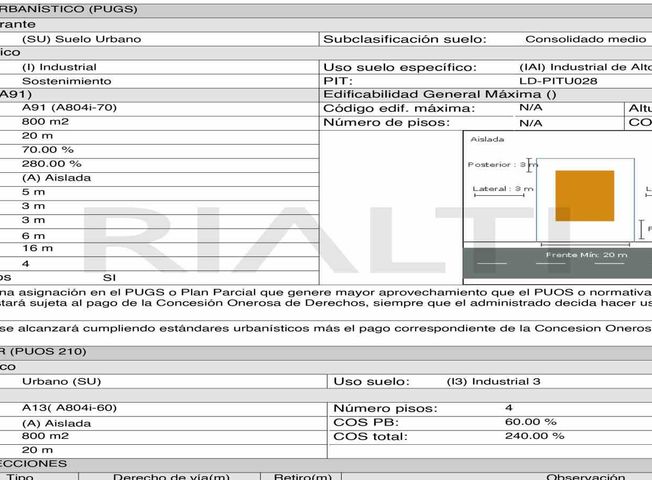Select the '(IAI) Industrial de Alto' value
This screenshot has width=652, height=480.
click(585, 67)
